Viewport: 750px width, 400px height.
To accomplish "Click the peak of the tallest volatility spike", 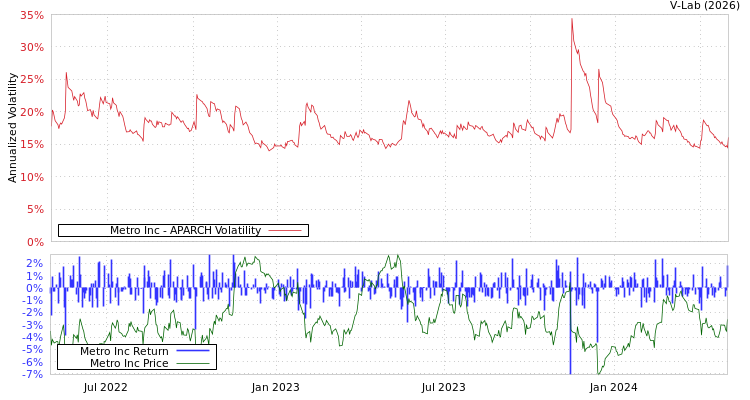I will 572,18.
